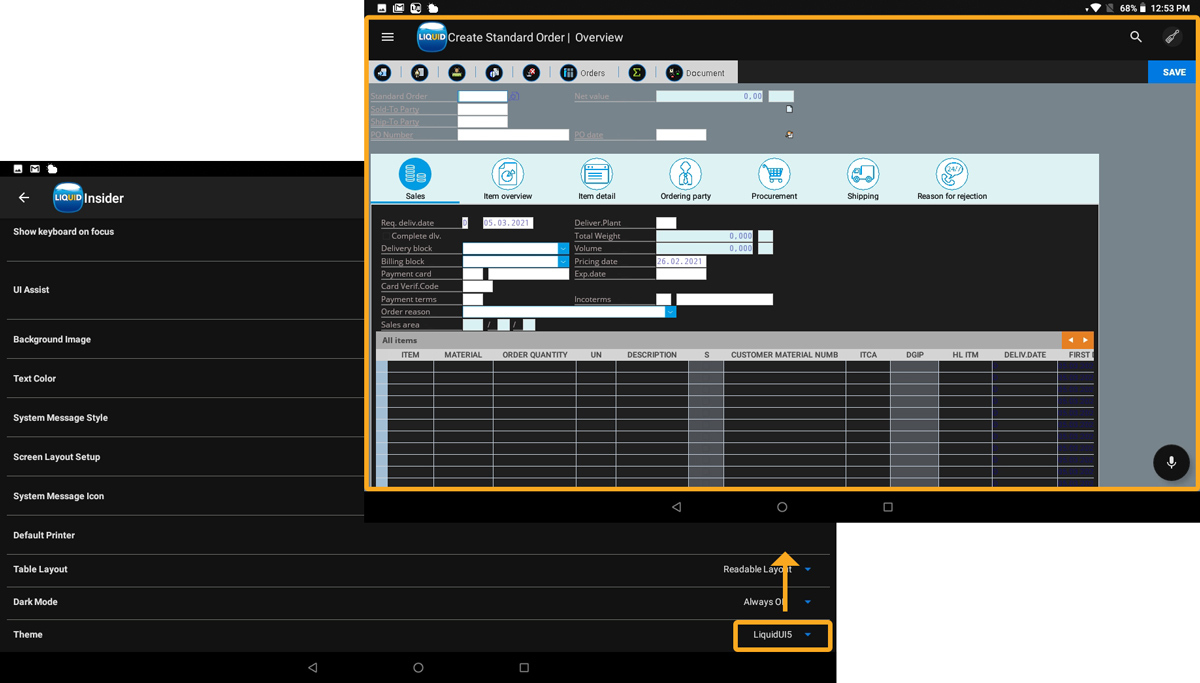Switch to the Item overview tab

[x=508, y=180]
